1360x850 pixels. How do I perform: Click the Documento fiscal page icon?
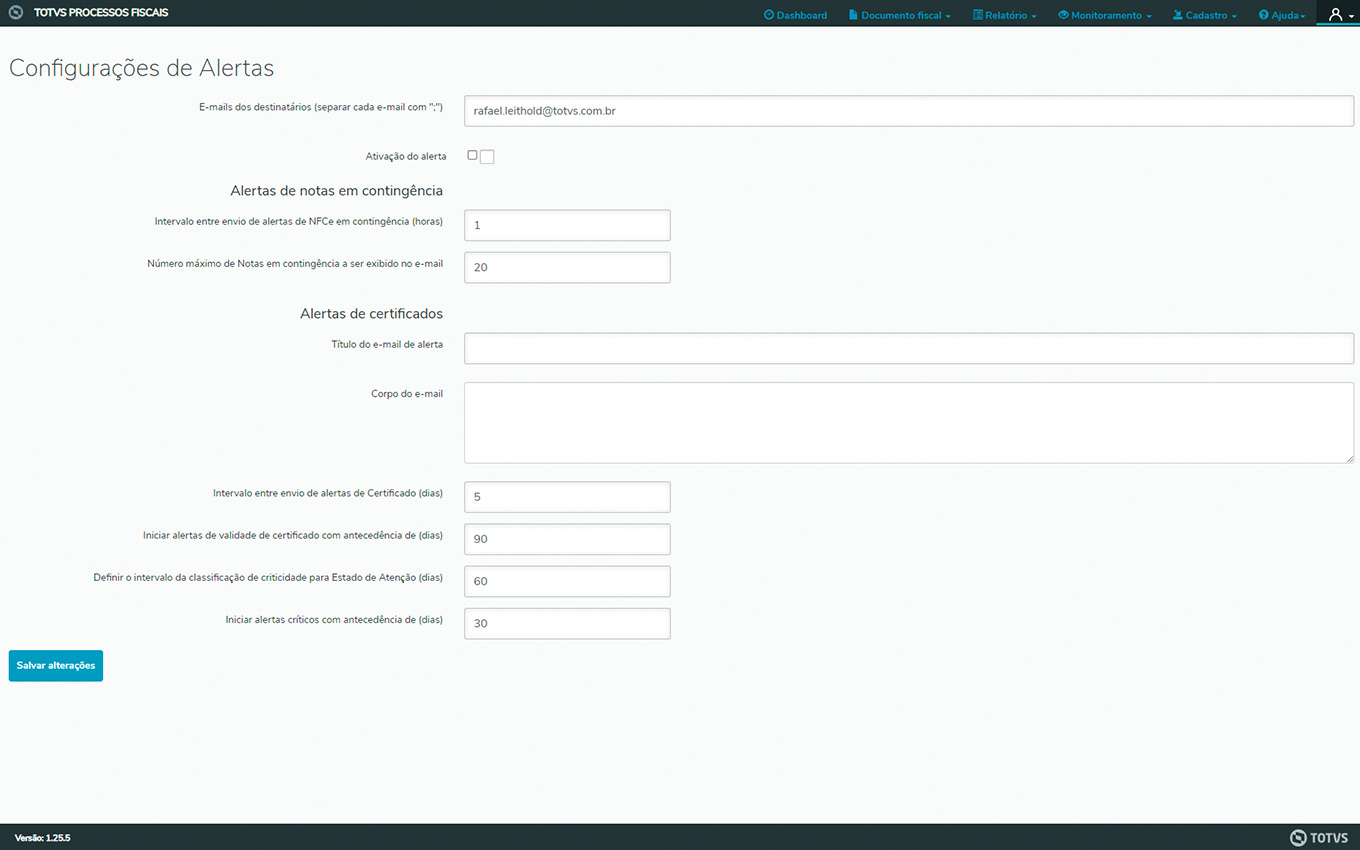(853, 15)
